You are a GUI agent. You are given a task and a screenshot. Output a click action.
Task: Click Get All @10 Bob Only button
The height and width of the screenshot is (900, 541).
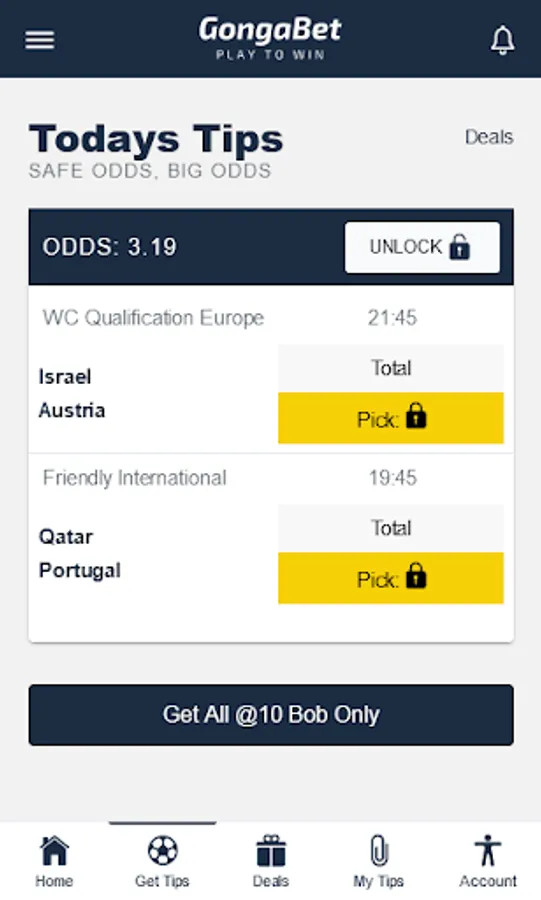point(271,715)
